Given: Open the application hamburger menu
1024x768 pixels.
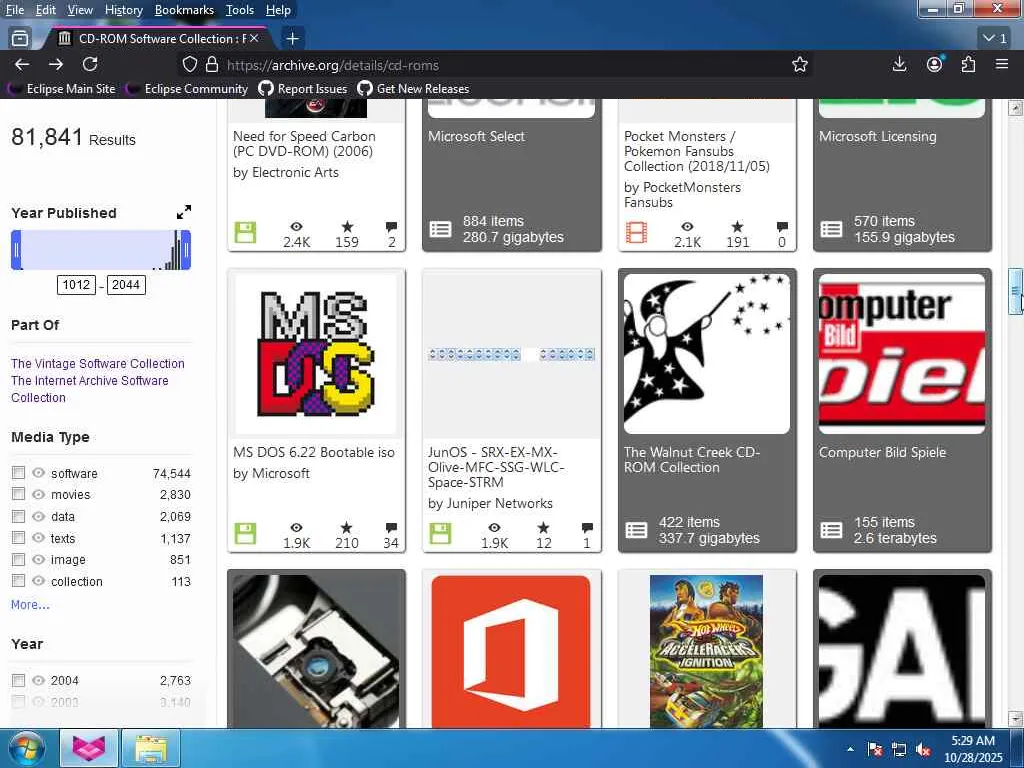Looking at the screenshot, I should click(1002, 64).
